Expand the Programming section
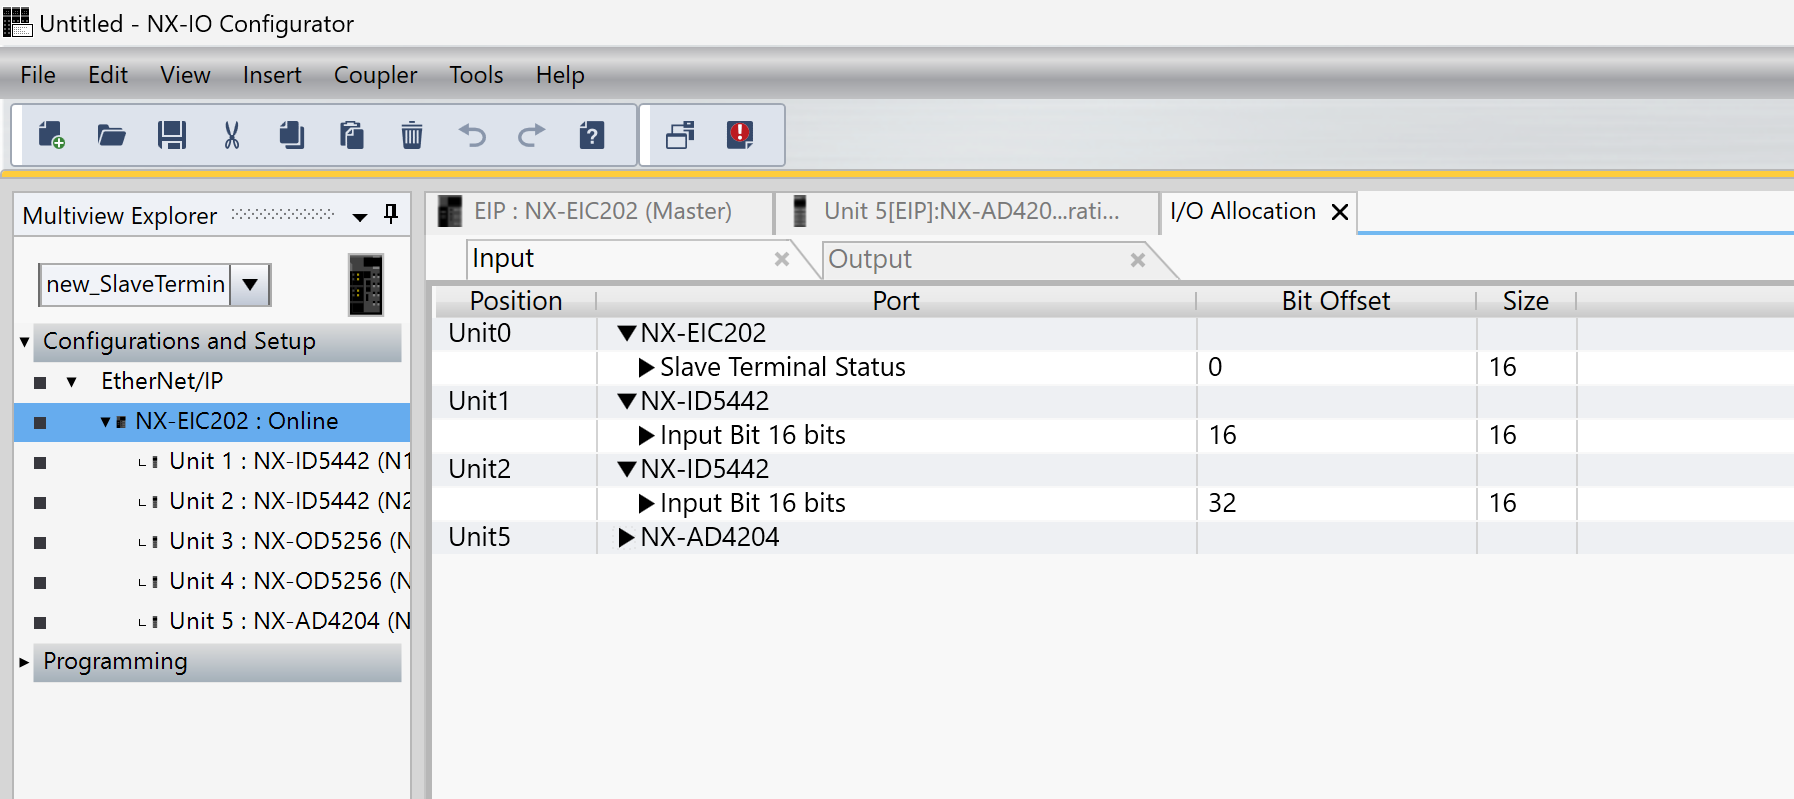 click(x=24, y=662)
